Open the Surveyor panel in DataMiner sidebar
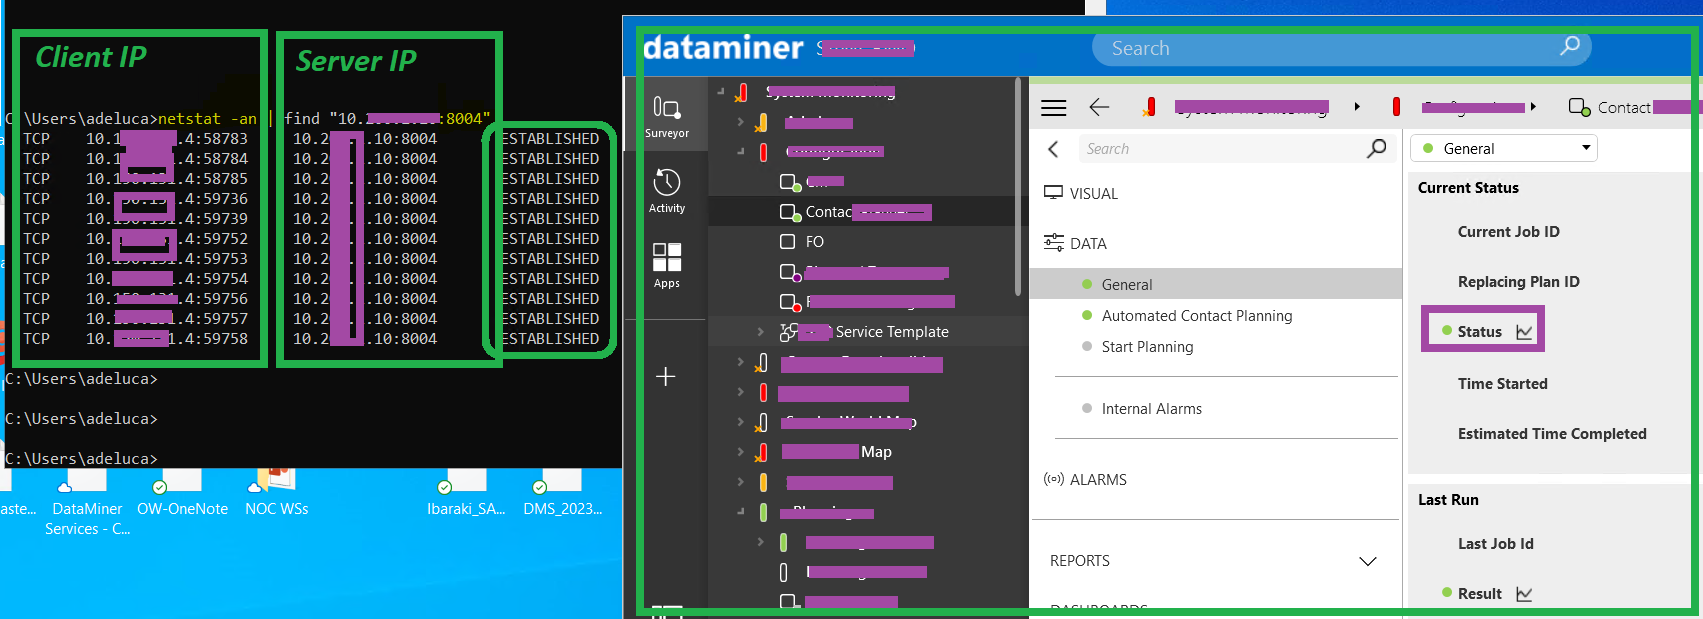This screenshot has height=619, width=1703. 667,115
